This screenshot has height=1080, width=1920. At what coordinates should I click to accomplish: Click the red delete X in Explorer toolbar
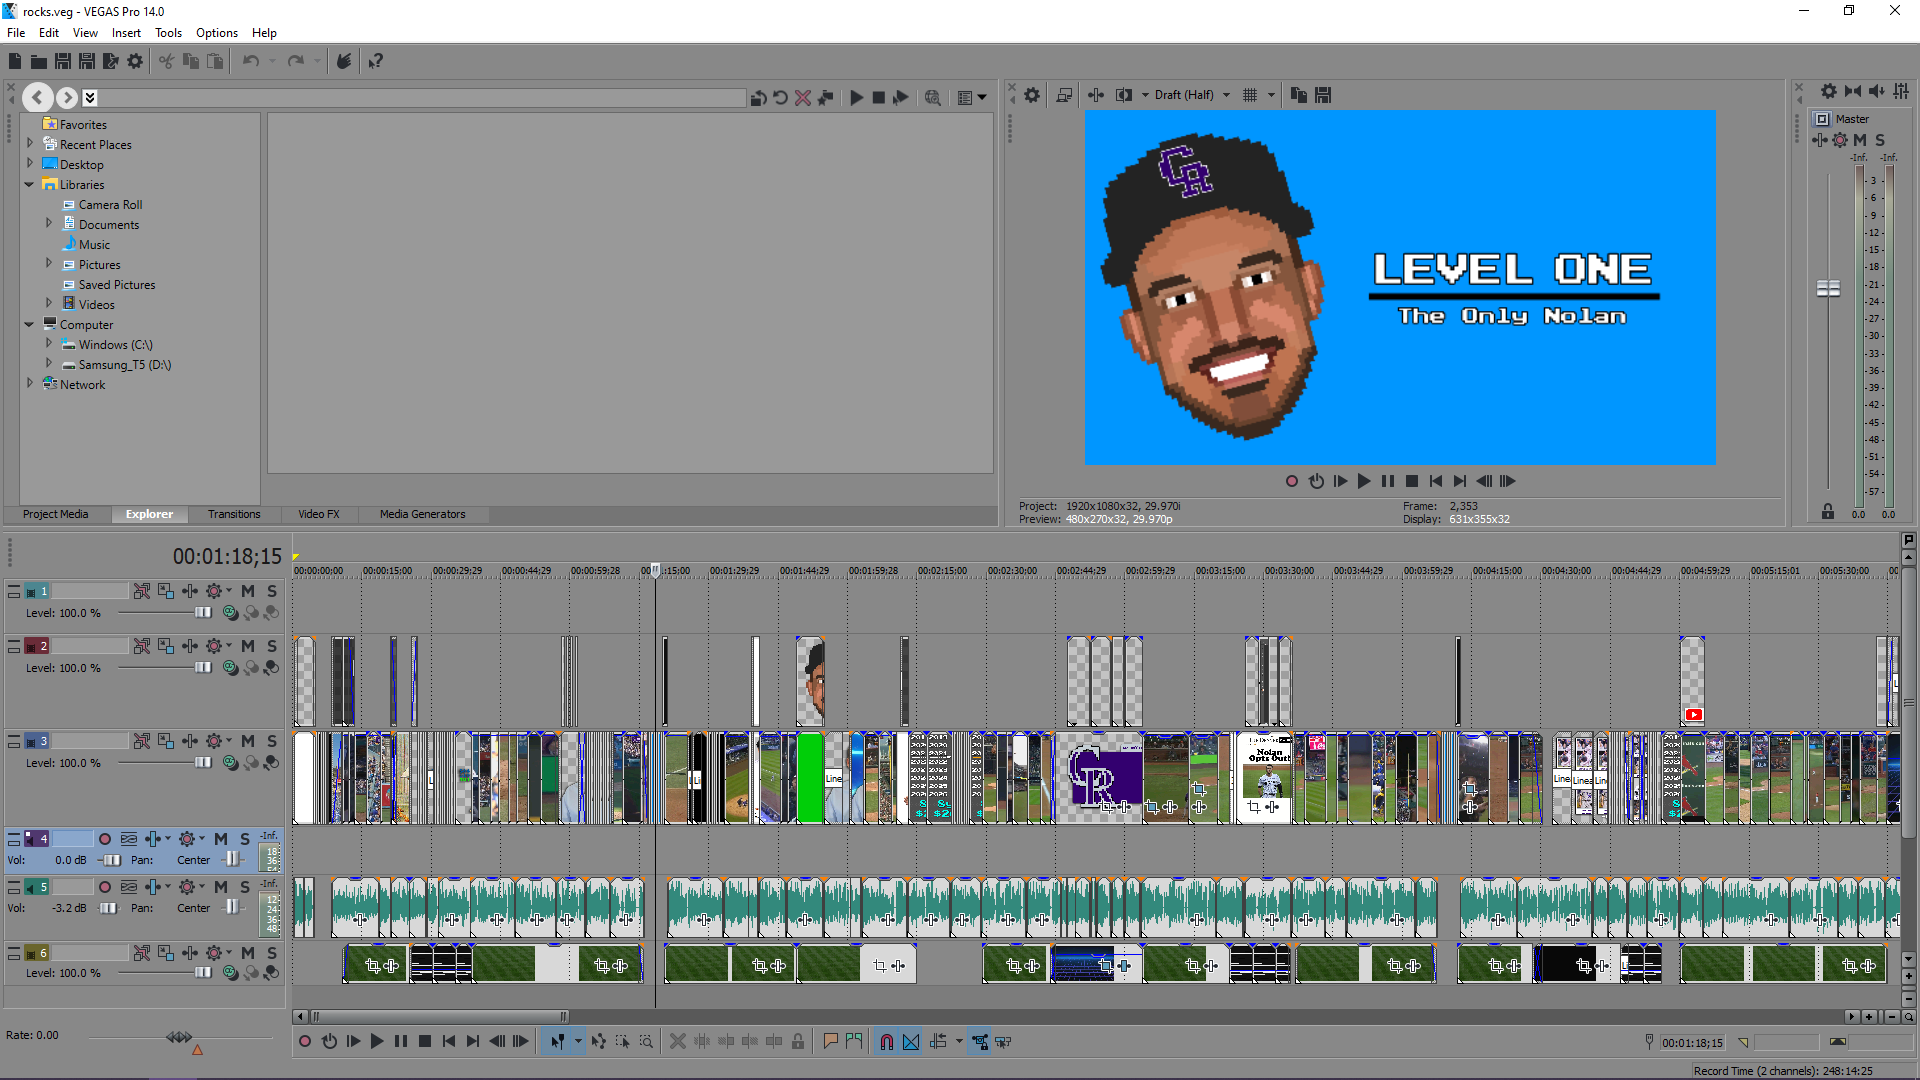pos(803,97)
